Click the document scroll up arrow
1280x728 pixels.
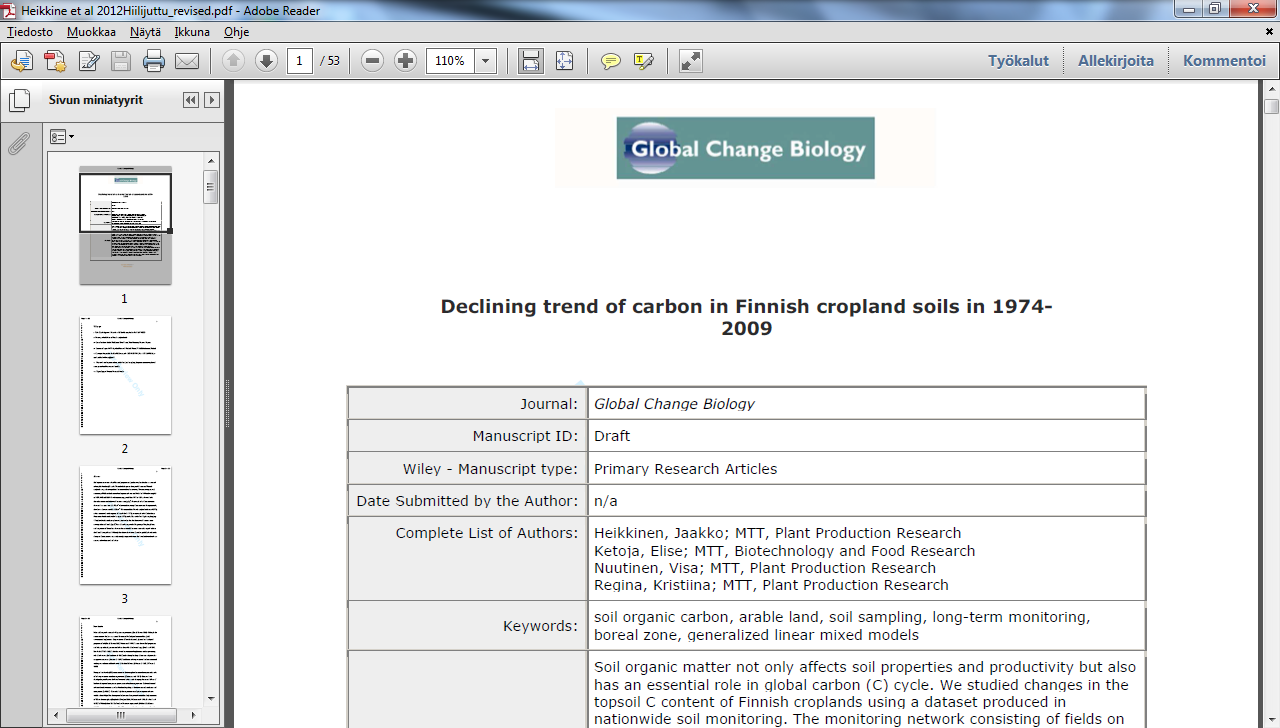point(1271,88)
